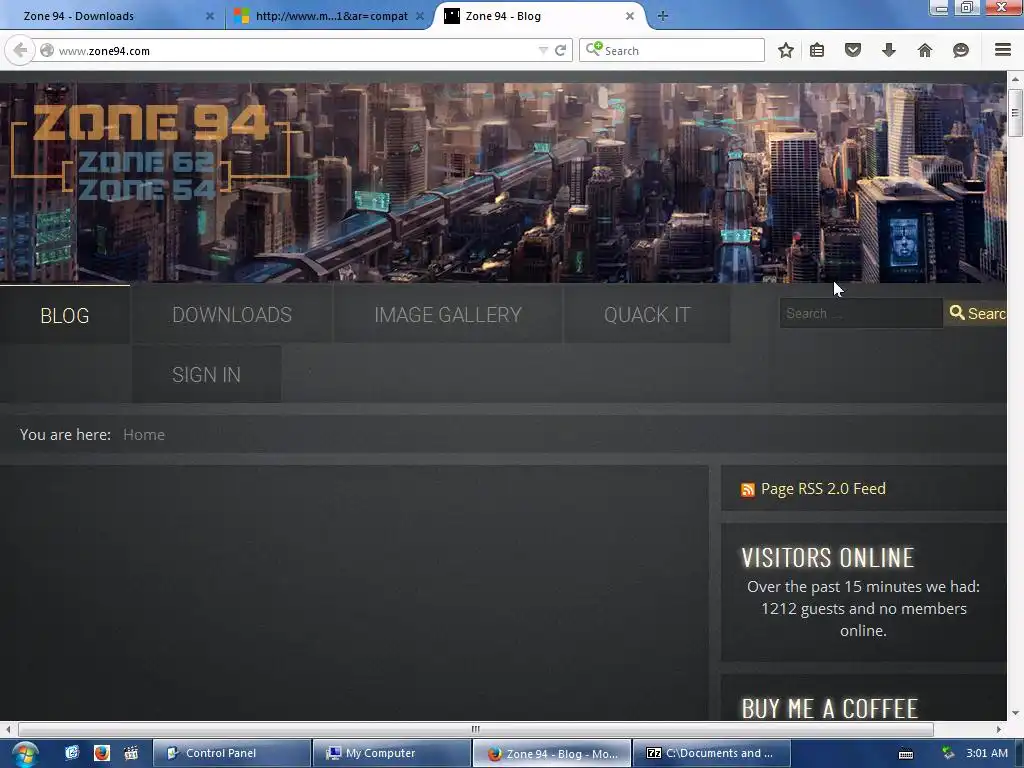Click the network tray icon
Screen dimensions: 1024x768
tap(948, 753)
